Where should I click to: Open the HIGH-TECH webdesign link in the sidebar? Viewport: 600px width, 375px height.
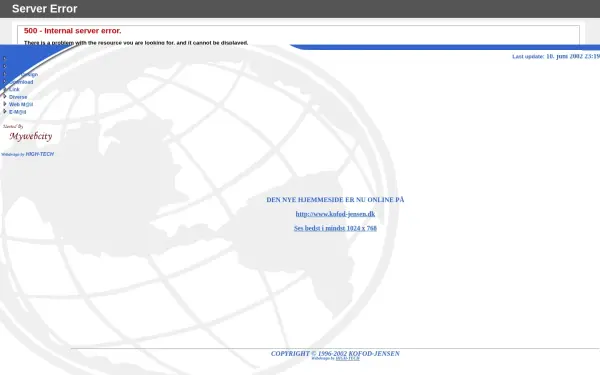(x=39, y=154)
